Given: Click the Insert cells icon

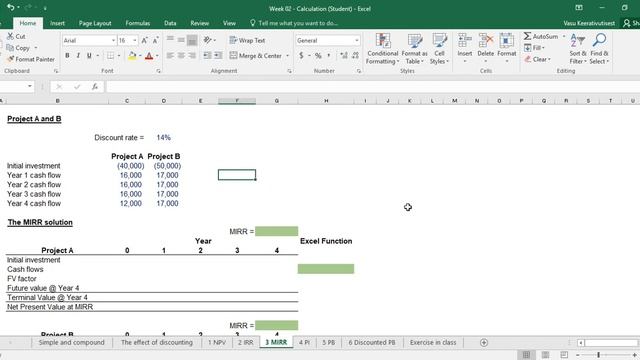Looking at the screenshot, I should tap(464, 41).
